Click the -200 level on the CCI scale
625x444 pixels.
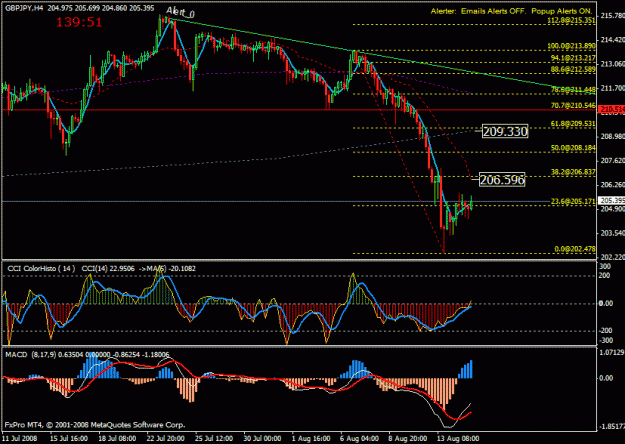(x=606, y=331)
